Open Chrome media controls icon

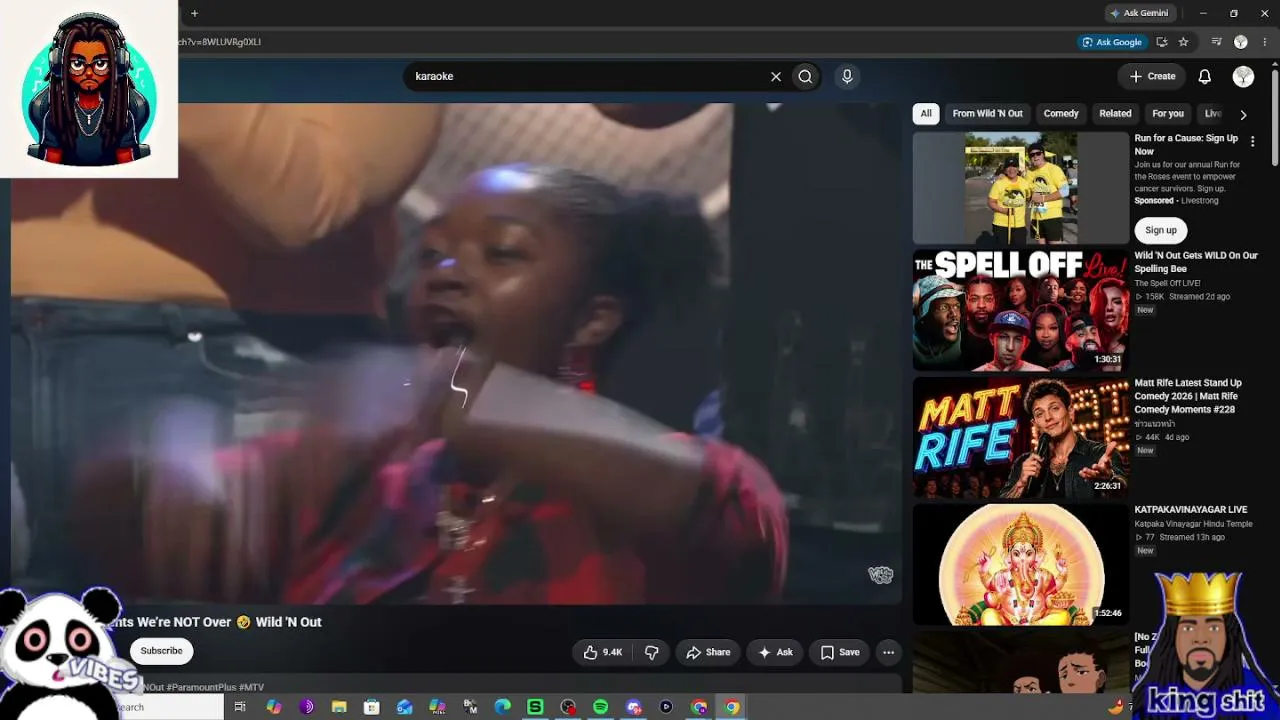point(1216,42)
